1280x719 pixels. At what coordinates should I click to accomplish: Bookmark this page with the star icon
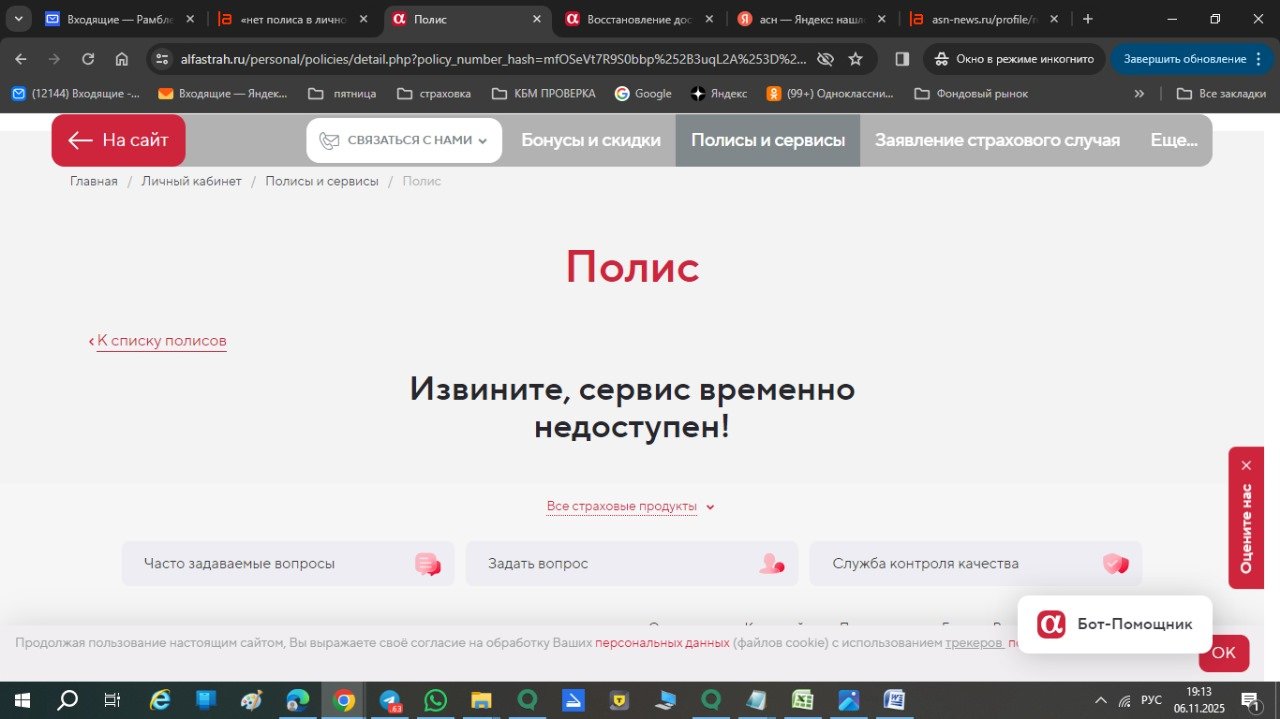(x=855, y=59)
